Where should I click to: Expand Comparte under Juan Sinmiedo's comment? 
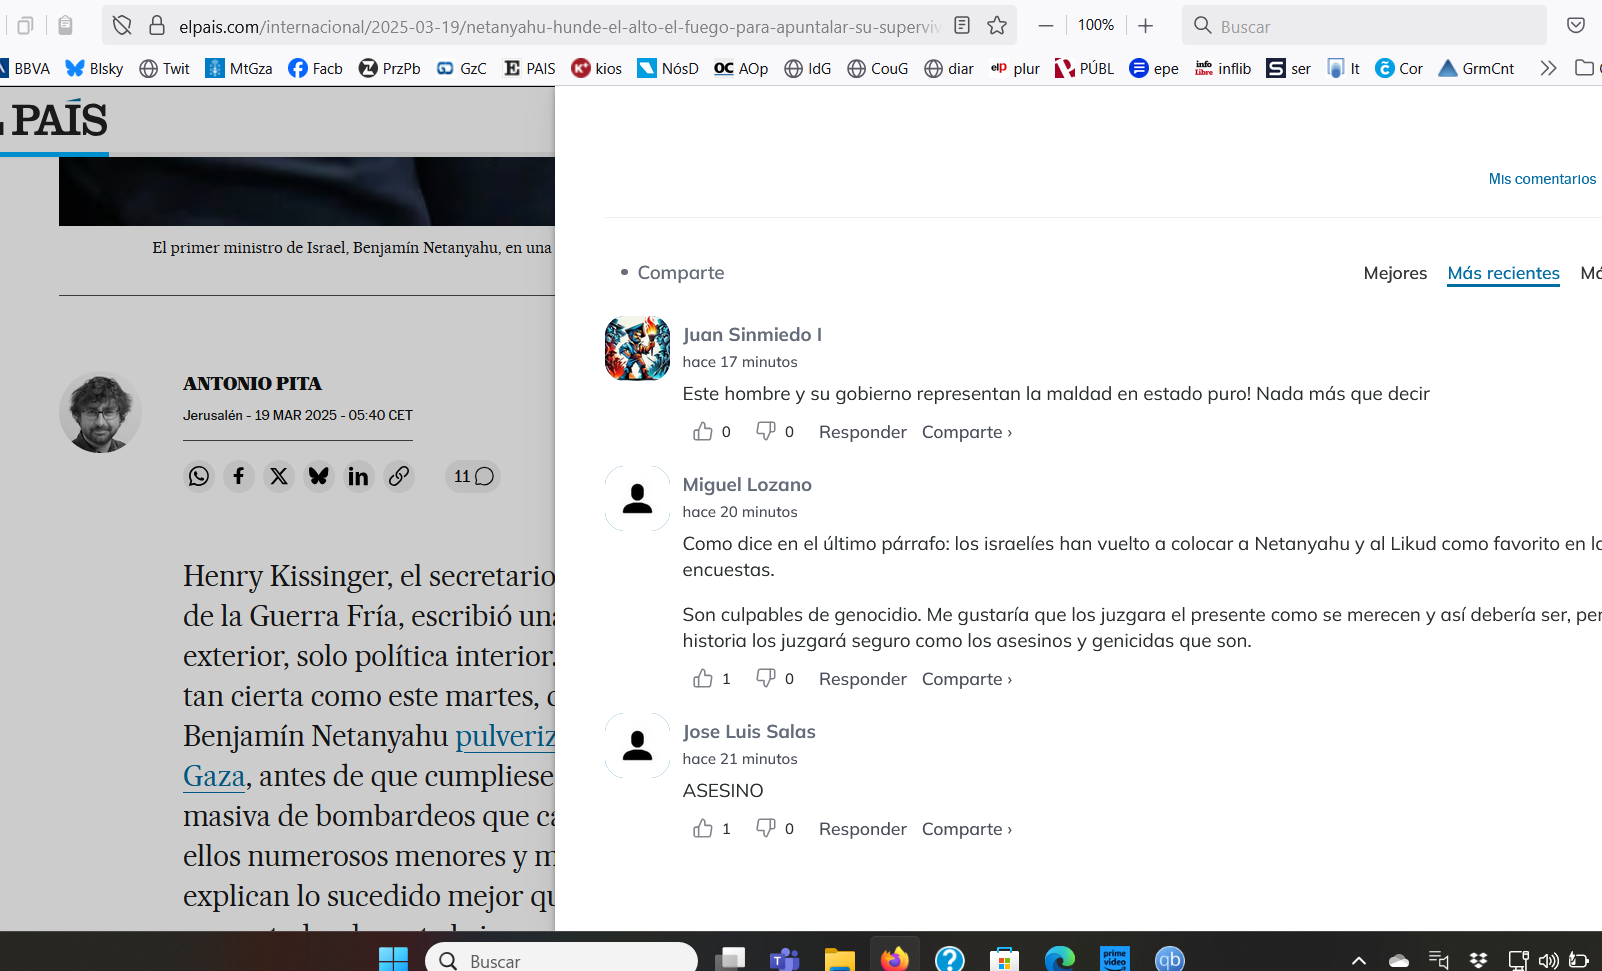(967, 432)
